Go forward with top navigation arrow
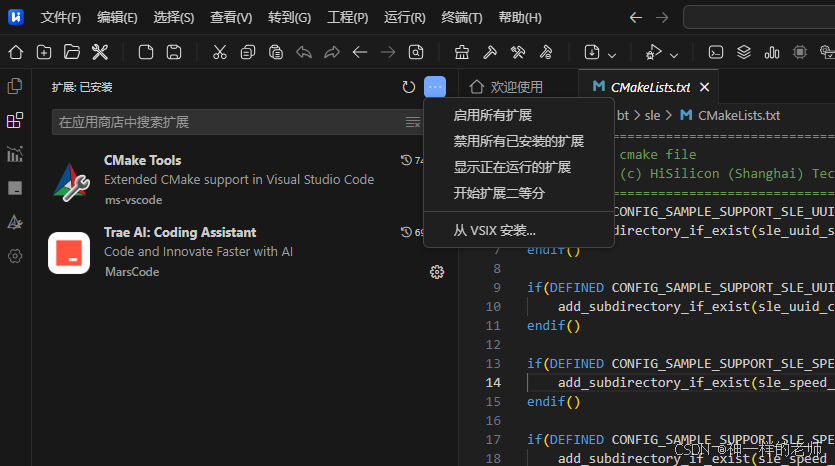The width and height of the screenshot is (835, 466). (x=662, y=18)
